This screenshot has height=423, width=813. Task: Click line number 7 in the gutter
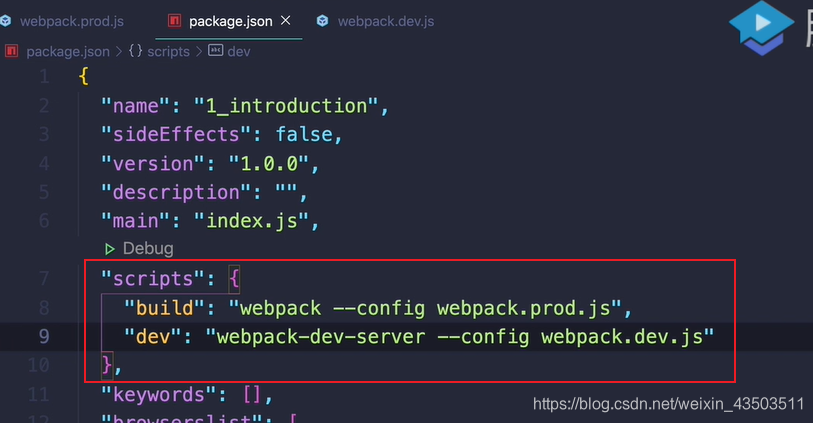[x=44, y=279]
